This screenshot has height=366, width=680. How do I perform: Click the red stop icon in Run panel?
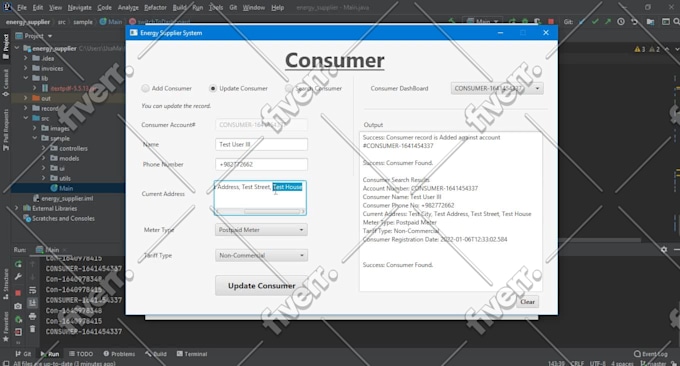pos(18,293)
